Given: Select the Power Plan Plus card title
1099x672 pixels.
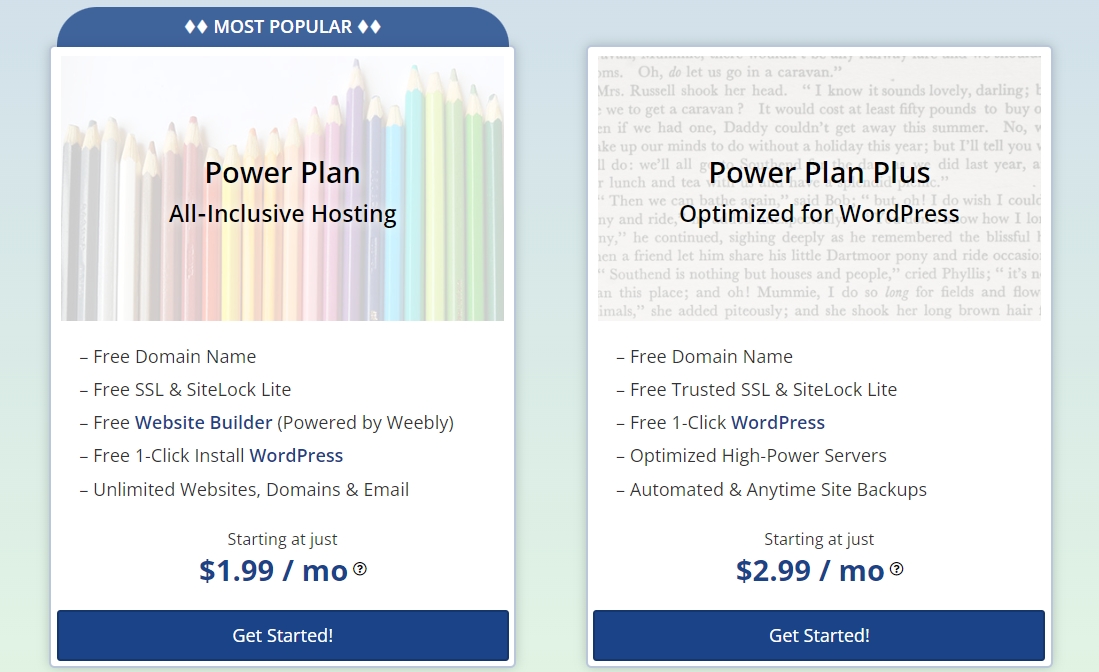Looking at the screenshot, I should point(819,172).
